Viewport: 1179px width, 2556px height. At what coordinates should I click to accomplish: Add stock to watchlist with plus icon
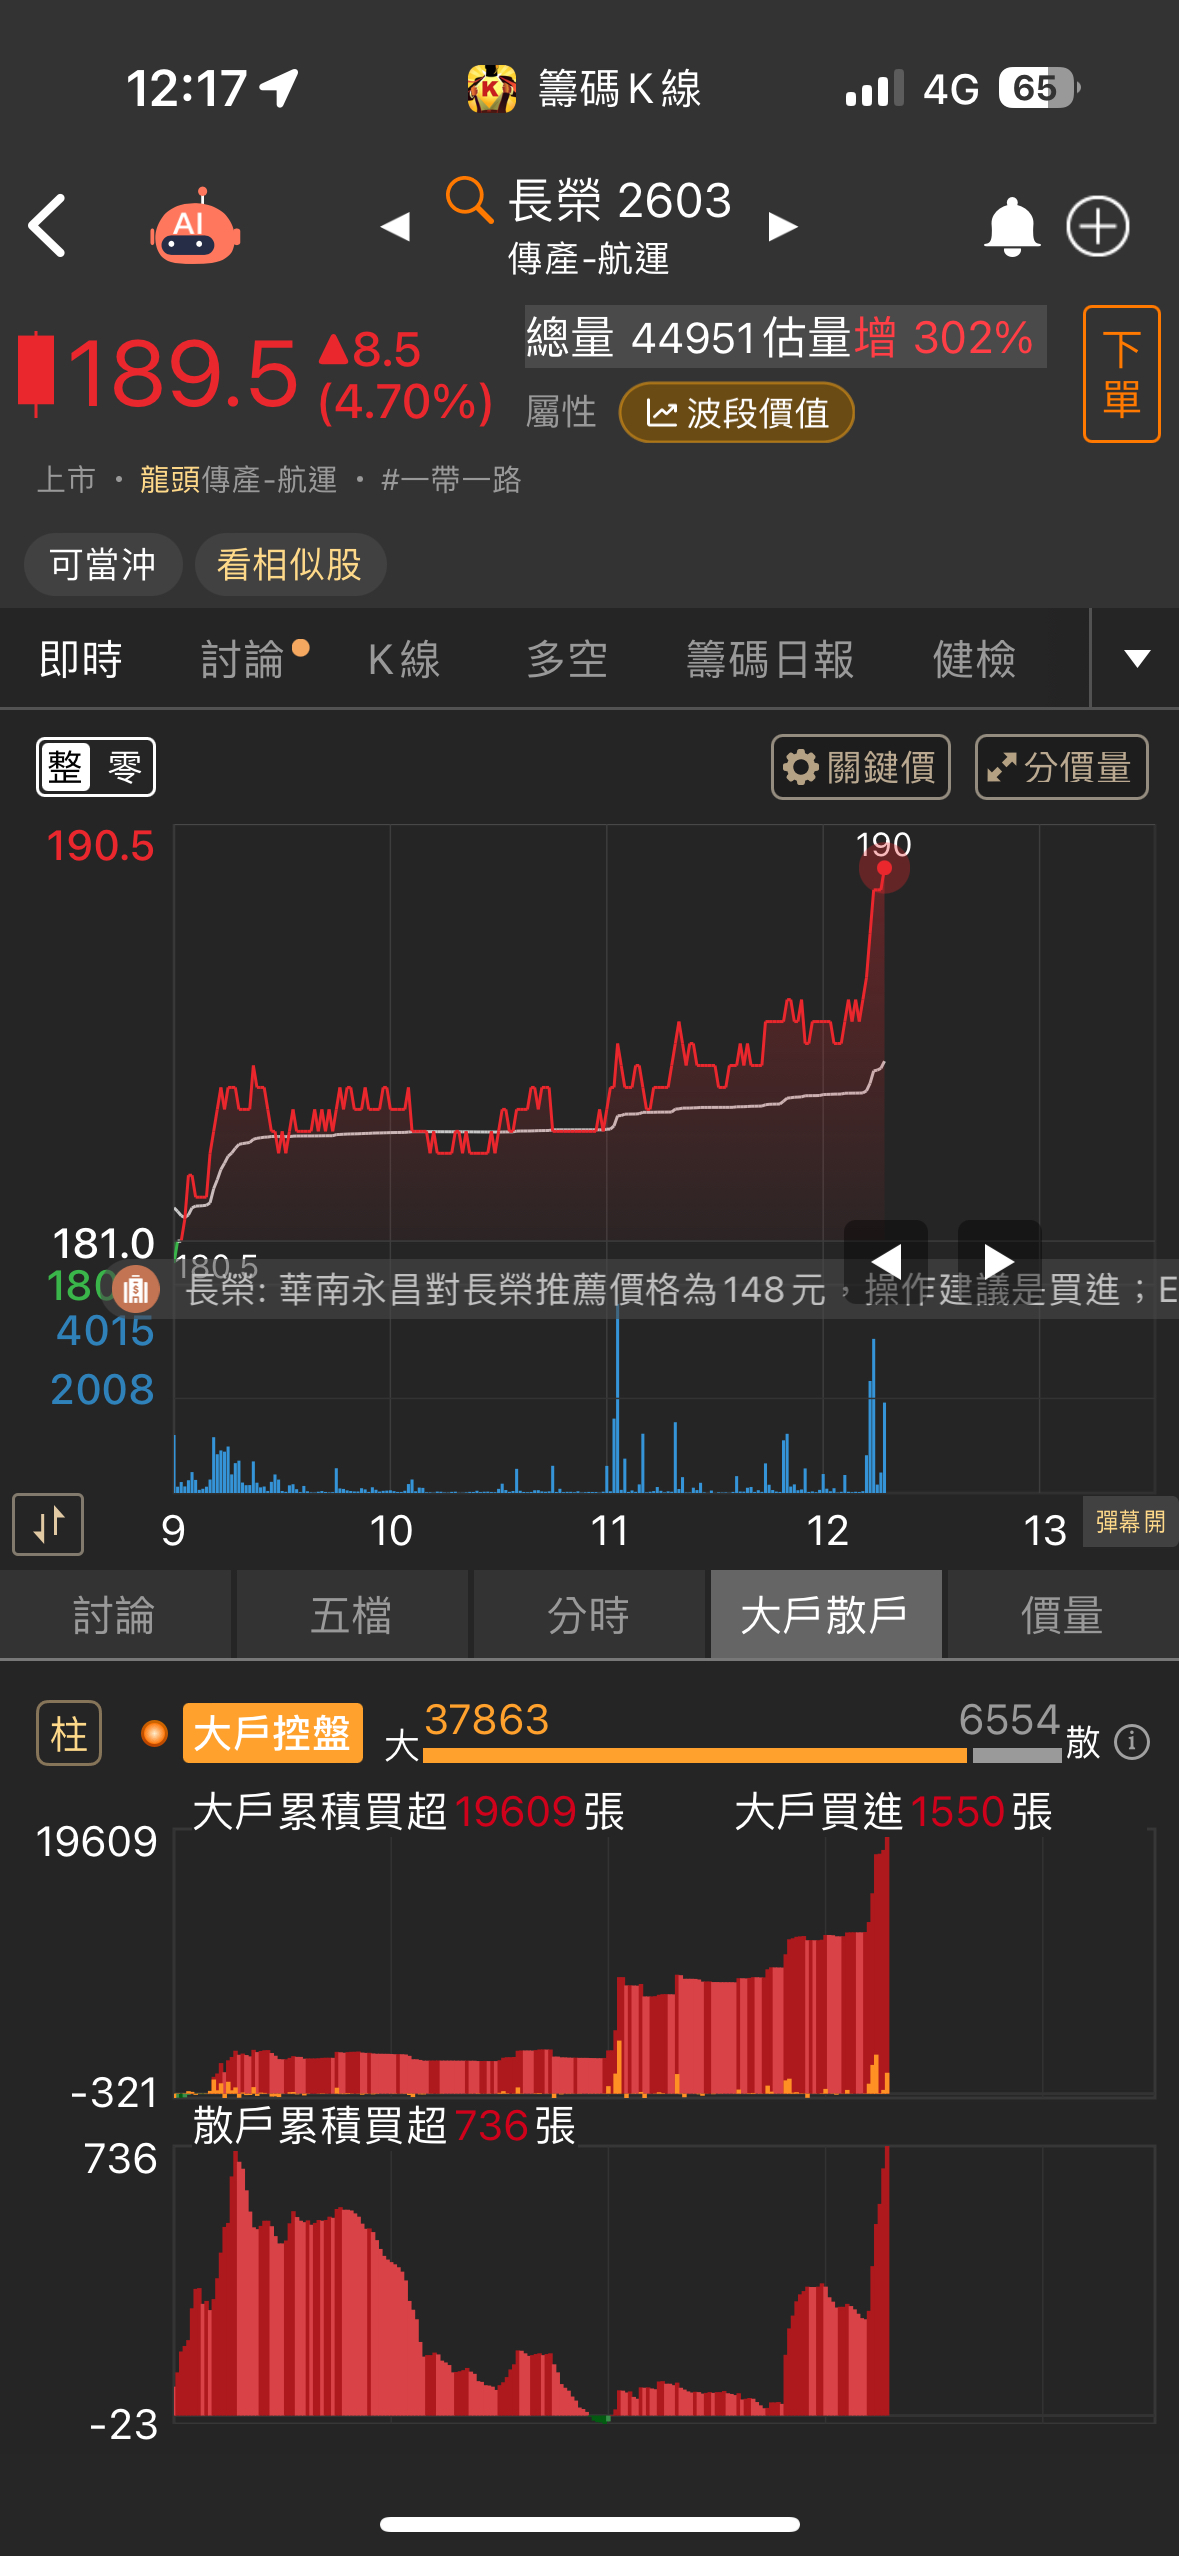(x=1098, y=226)
